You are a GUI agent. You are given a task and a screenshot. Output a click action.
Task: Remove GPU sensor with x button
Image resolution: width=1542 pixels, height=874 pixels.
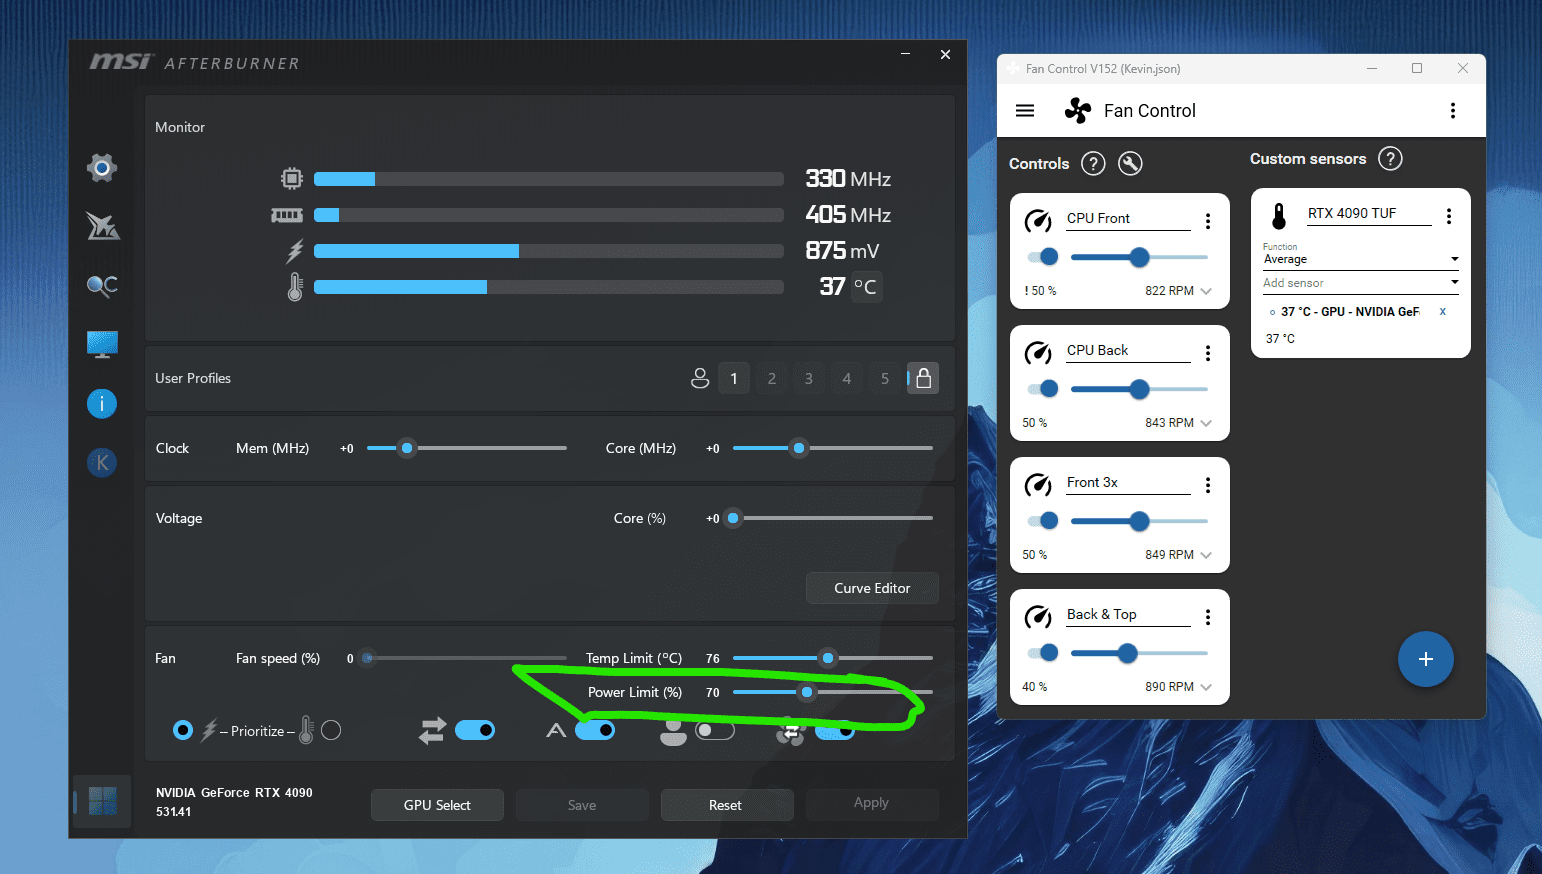click(x=1442, y=311)
